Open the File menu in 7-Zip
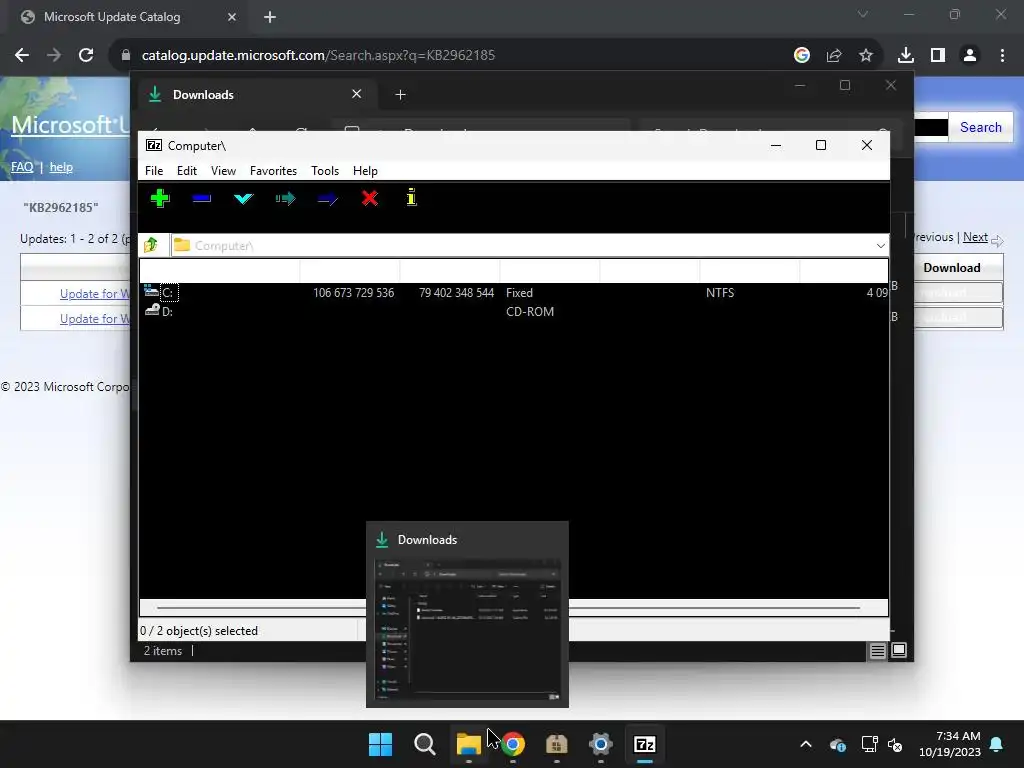 click(154, 170)
